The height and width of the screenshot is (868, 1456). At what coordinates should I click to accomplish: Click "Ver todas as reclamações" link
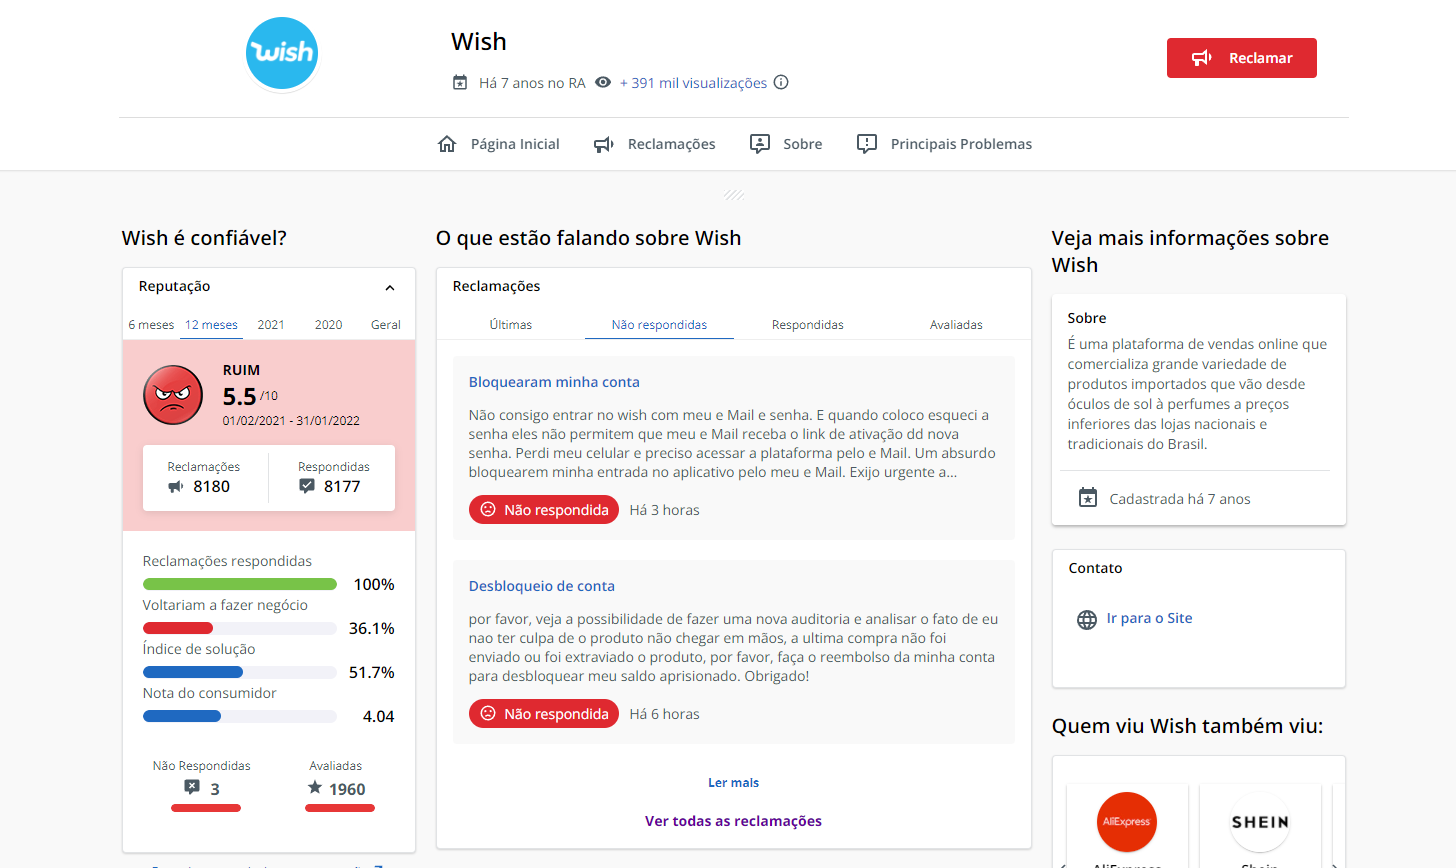click(x=733, y=821)
